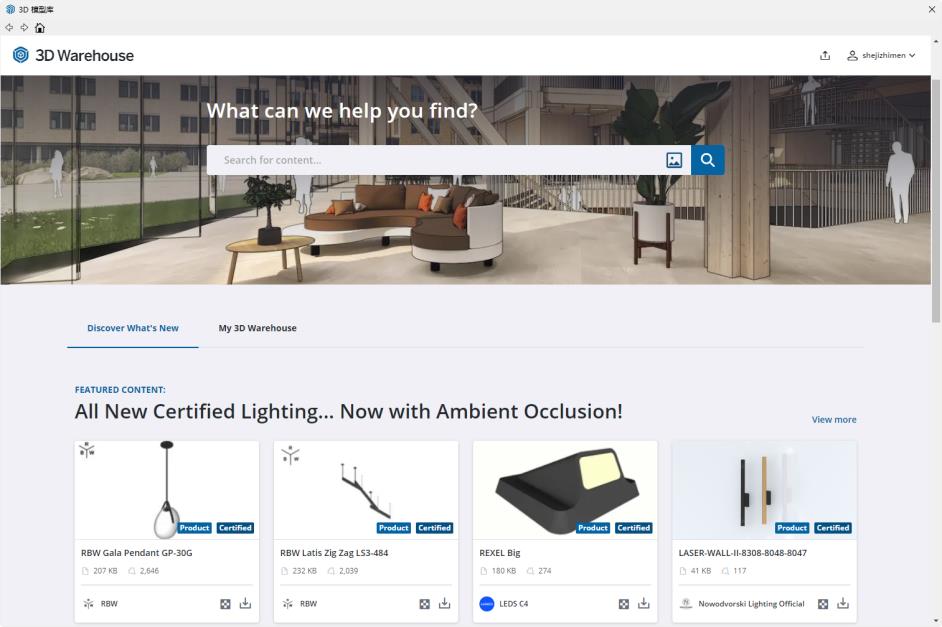Click RBW brand logo atop Gala Pendant thumbnail
Image resolution: width=942 pixels, height=627 pixels.
pos(87,450)
